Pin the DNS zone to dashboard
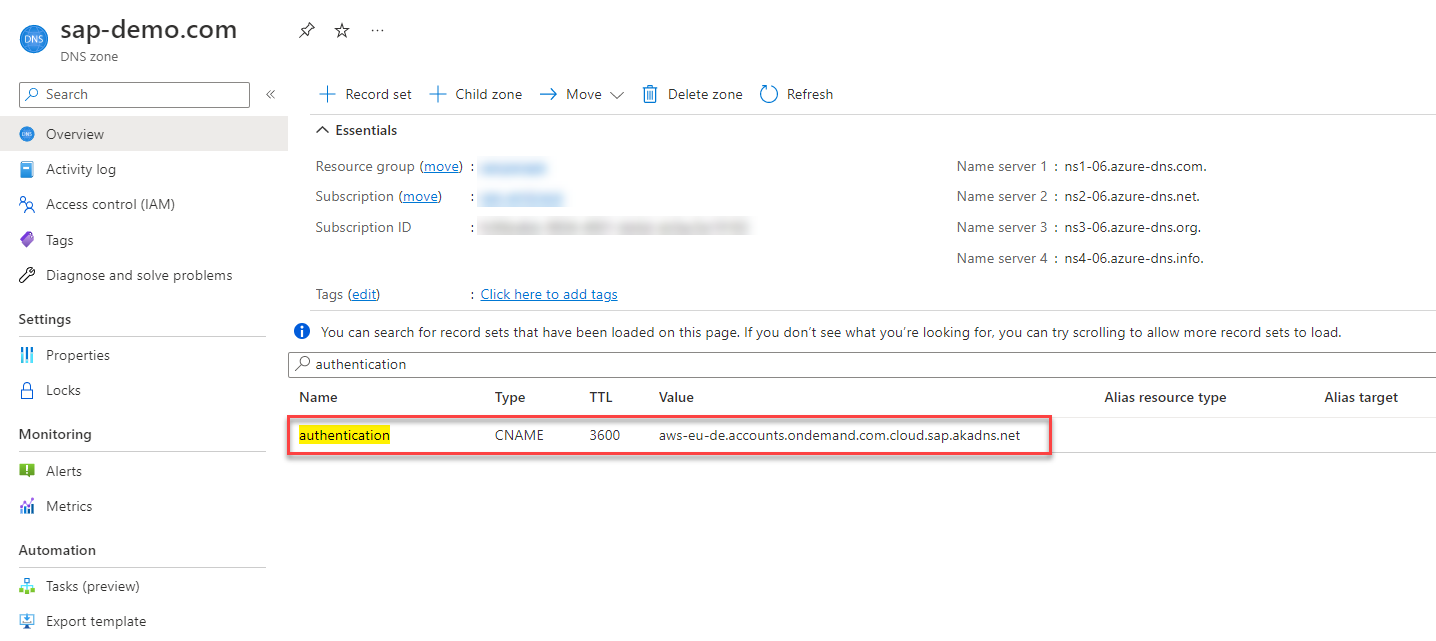The image size is (1436, 641). pyautogui.click(x=307, y=31)
